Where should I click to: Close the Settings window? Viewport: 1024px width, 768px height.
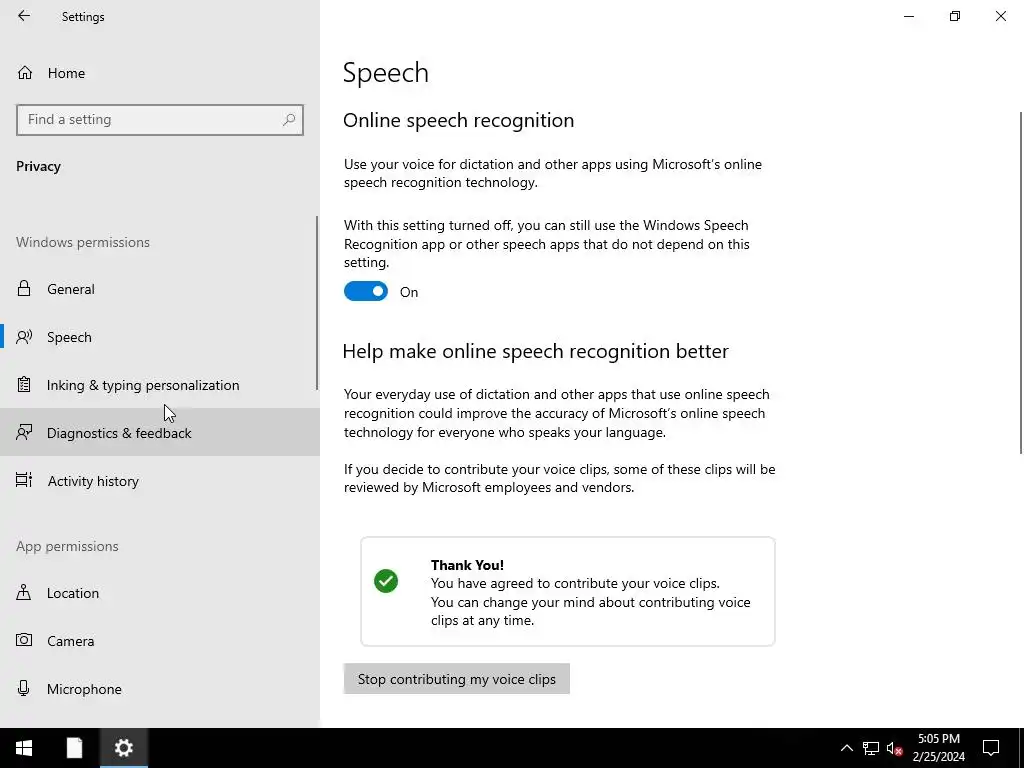pos(1000,16)
